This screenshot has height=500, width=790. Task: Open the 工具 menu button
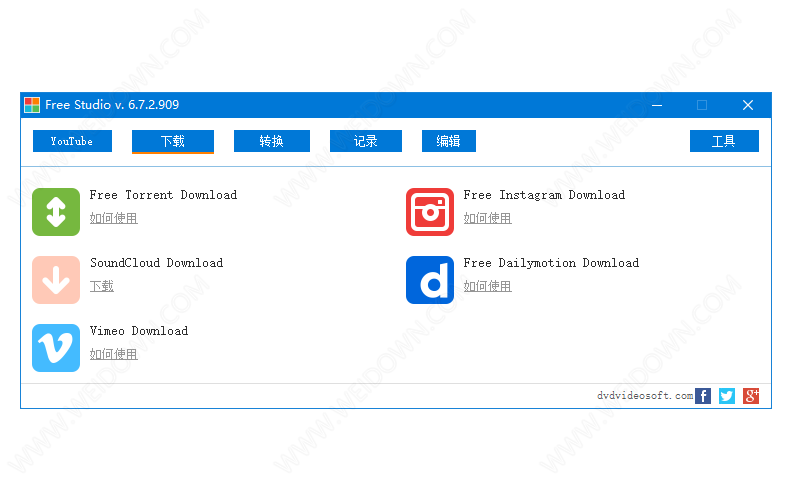click(x=724, y=141)
